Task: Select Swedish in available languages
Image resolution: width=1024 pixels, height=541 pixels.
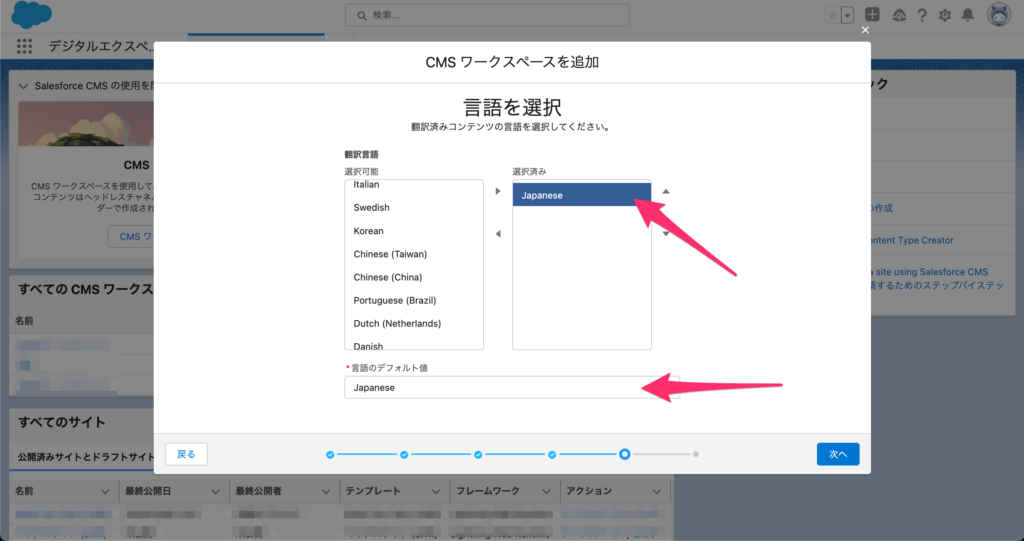Action: pos(414,208)
